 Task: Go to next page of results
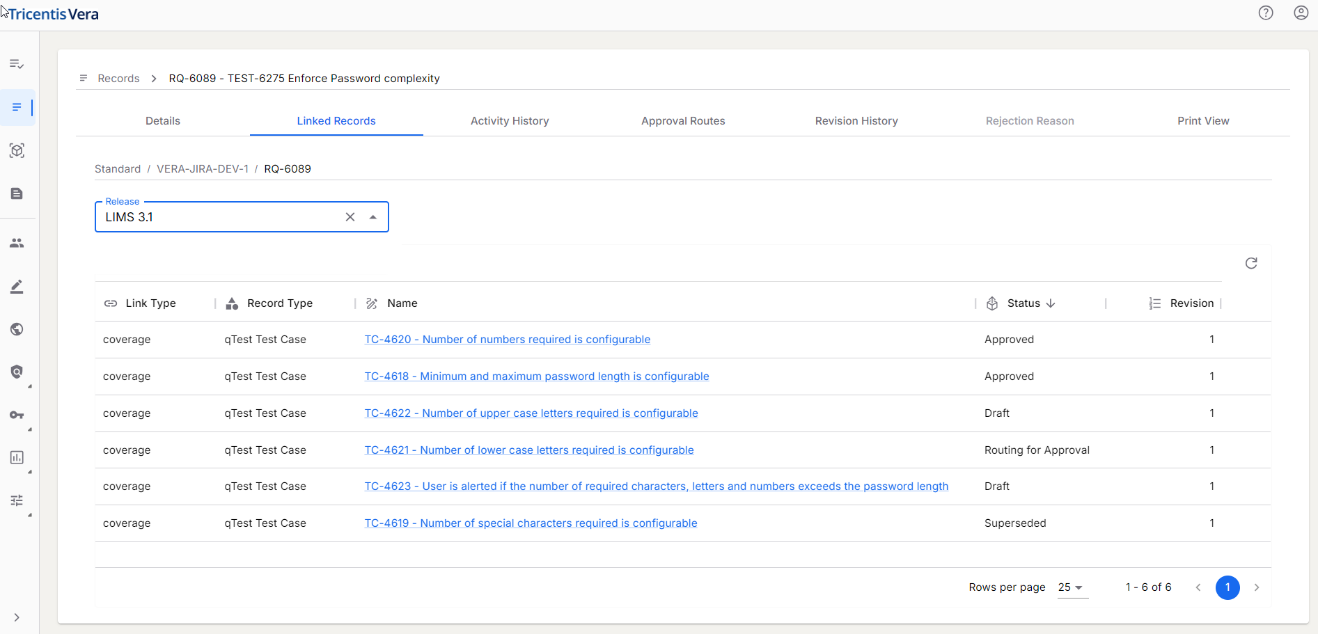coord(1257,588)
